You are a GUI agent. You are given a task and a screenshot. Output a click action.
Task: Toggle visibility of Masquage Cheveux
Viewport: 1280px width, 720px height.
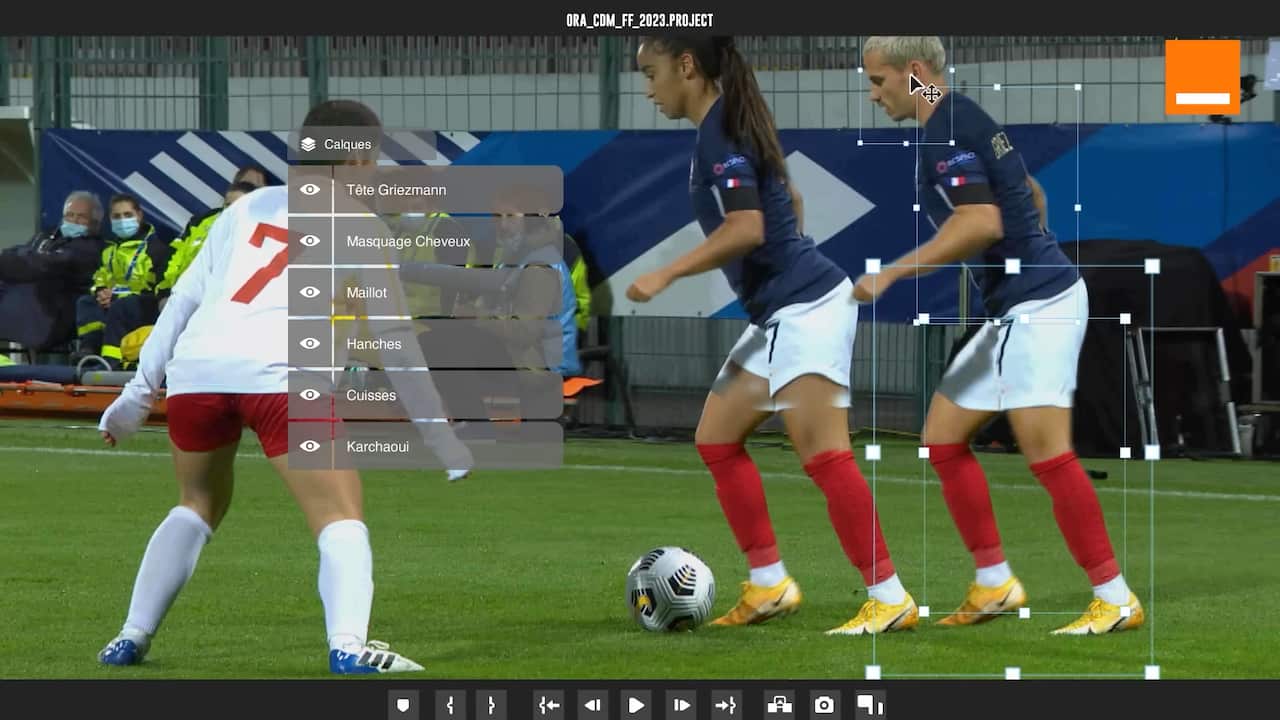pos(311,241)
